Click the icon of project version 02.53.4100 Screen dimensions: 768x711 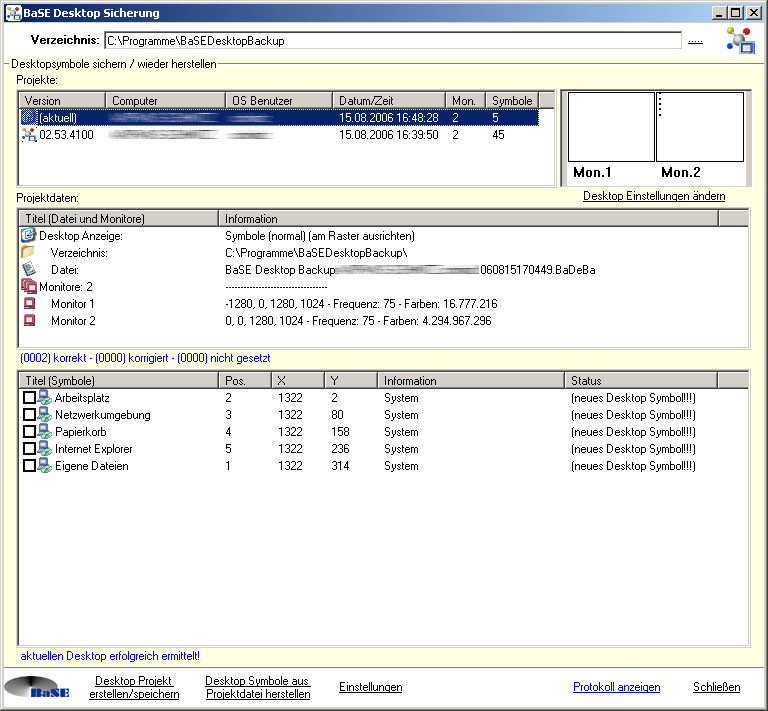[28, 135]
